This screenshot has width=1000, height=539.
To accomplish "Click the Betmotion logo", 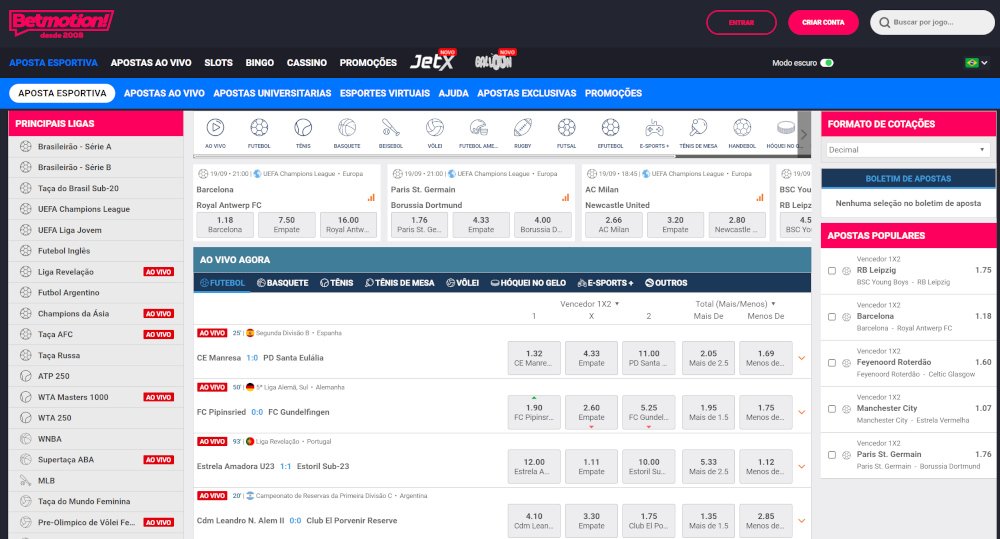I will (x=61, y=22).
